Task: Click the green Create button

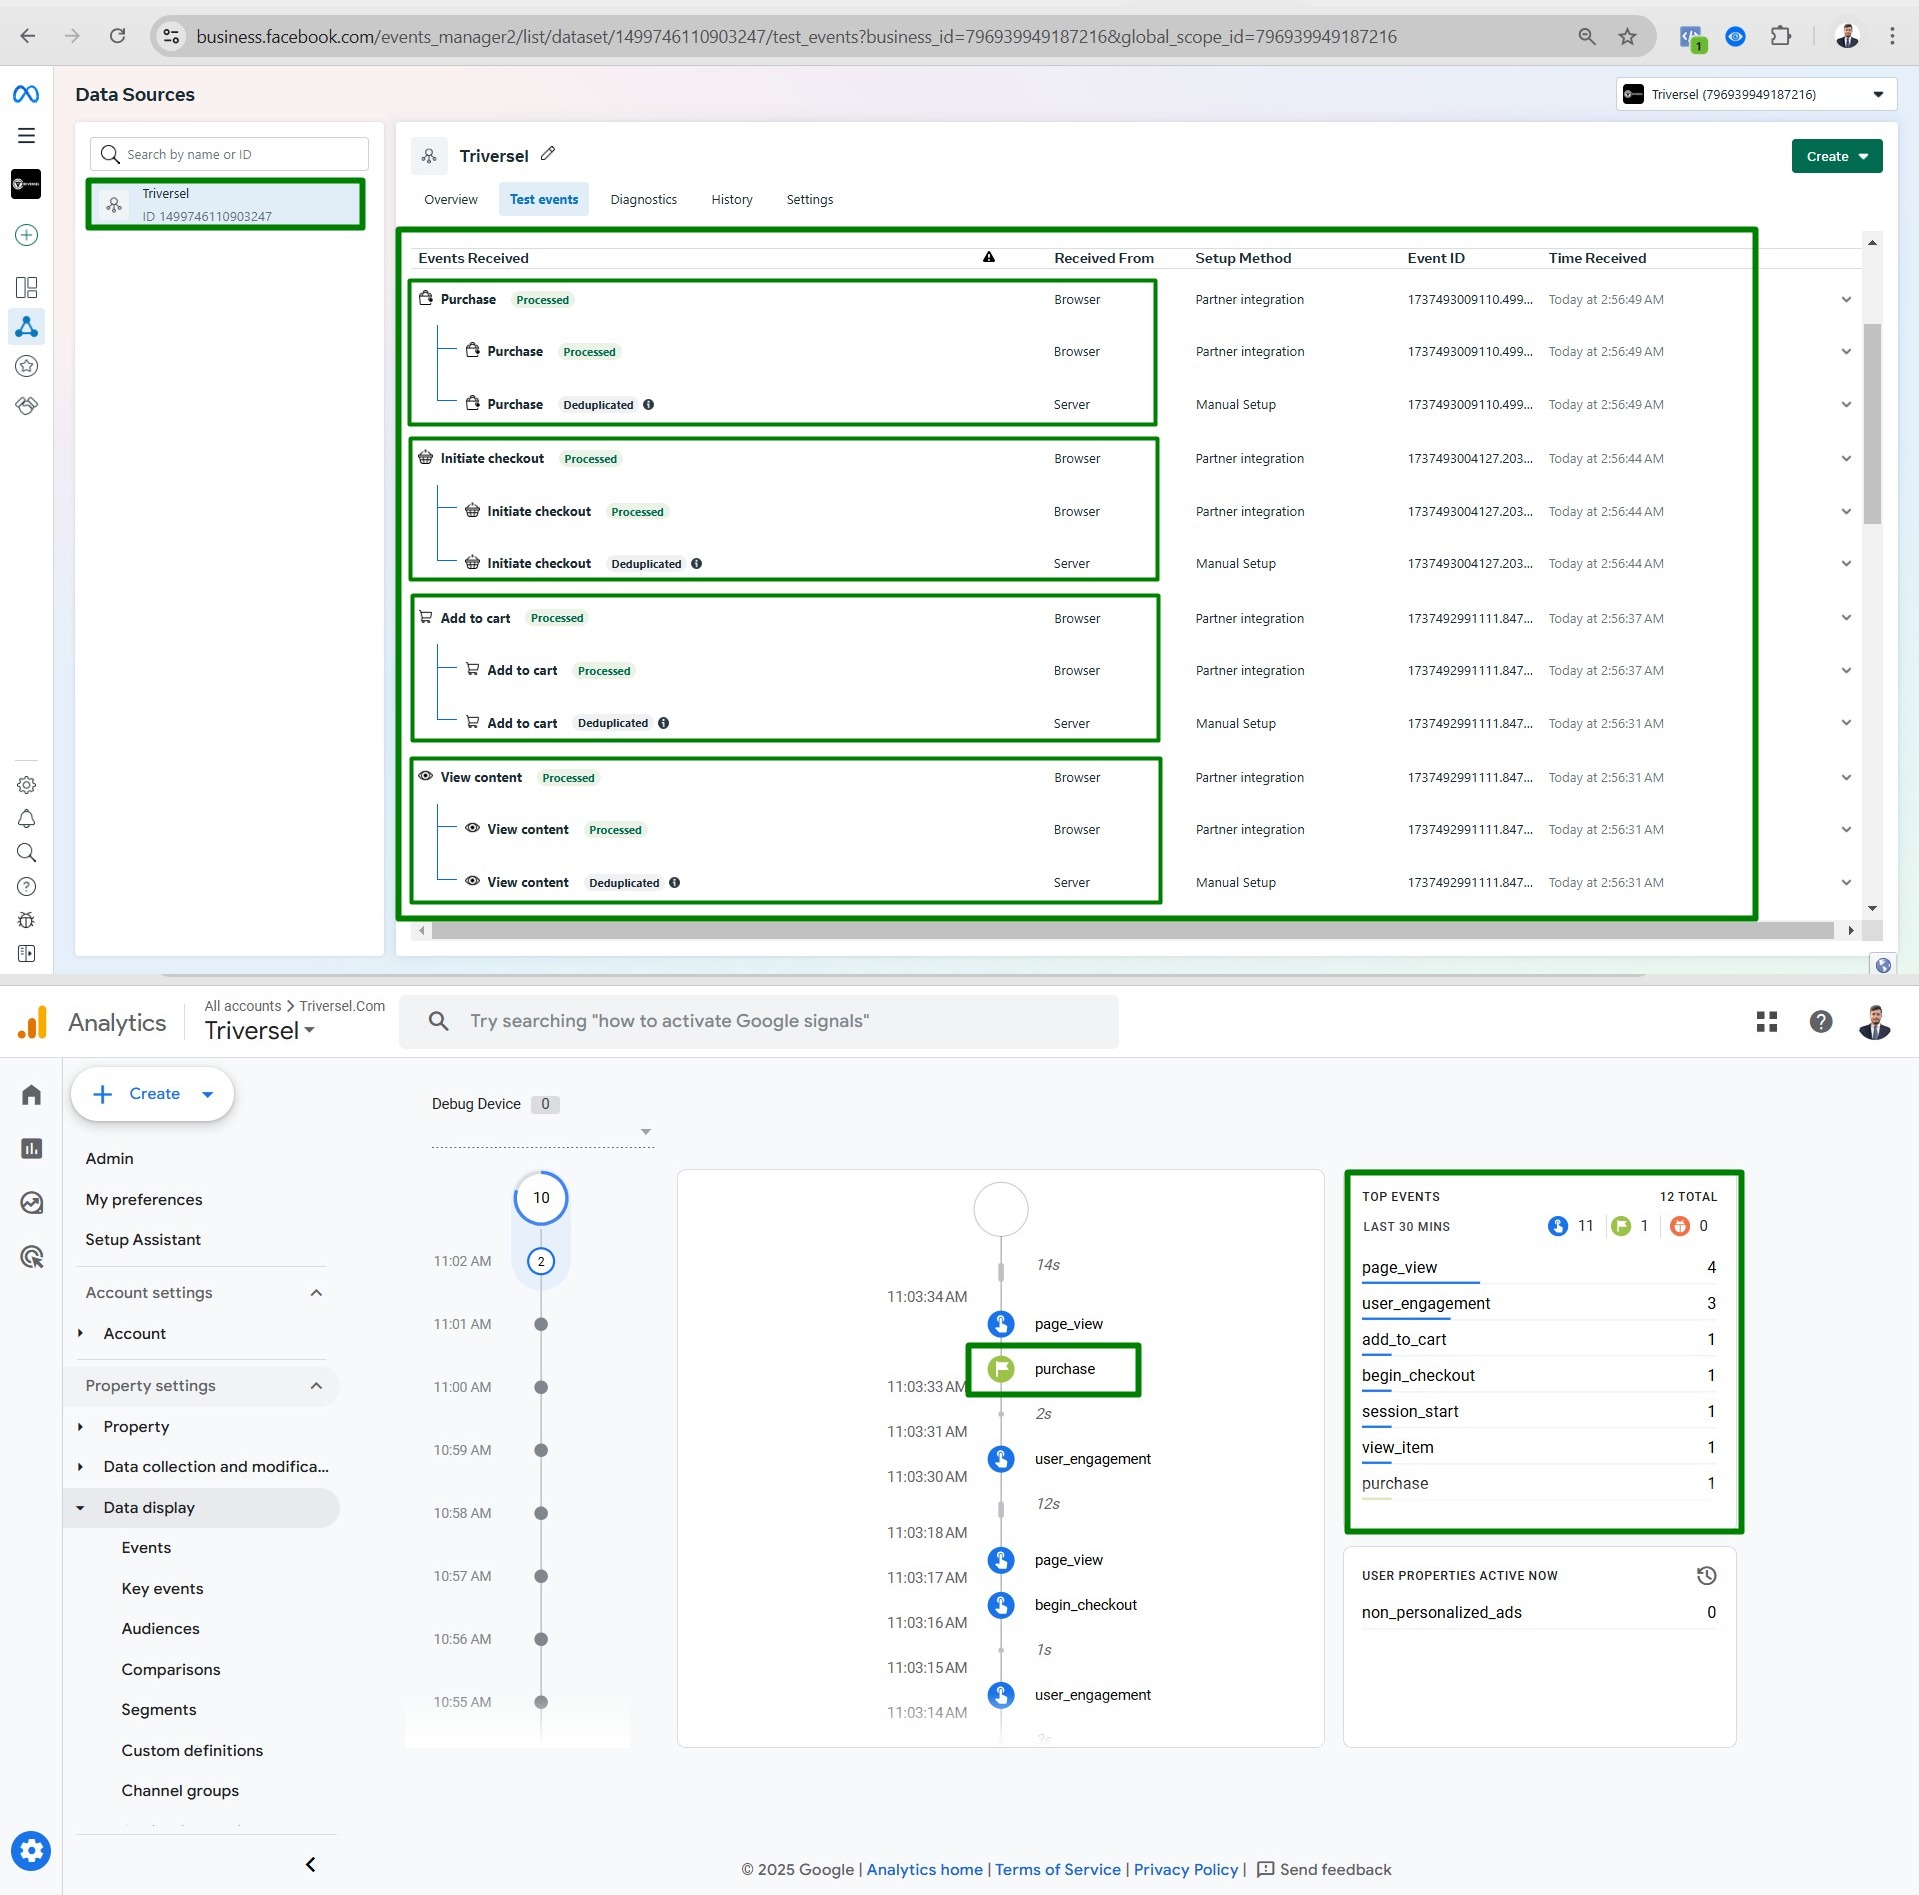Action: (1836, 156)
